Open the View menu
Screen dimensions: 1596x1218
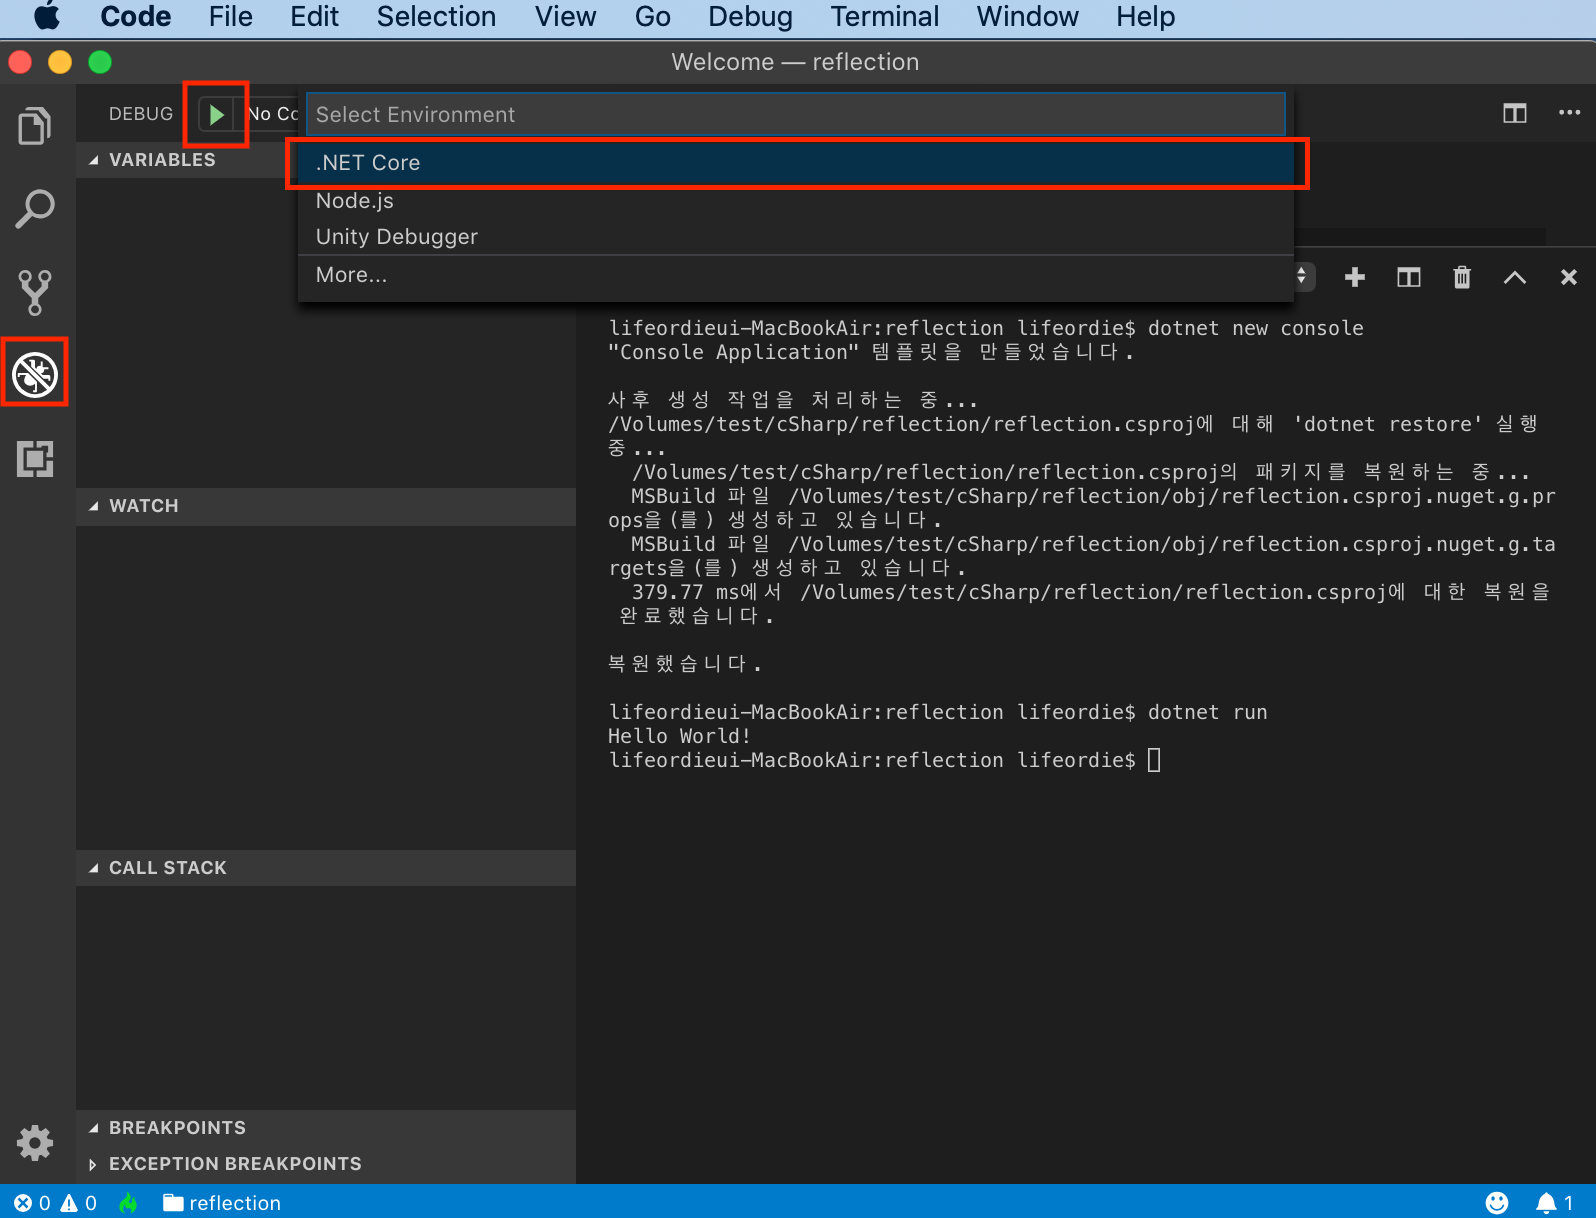pos(565,17)
